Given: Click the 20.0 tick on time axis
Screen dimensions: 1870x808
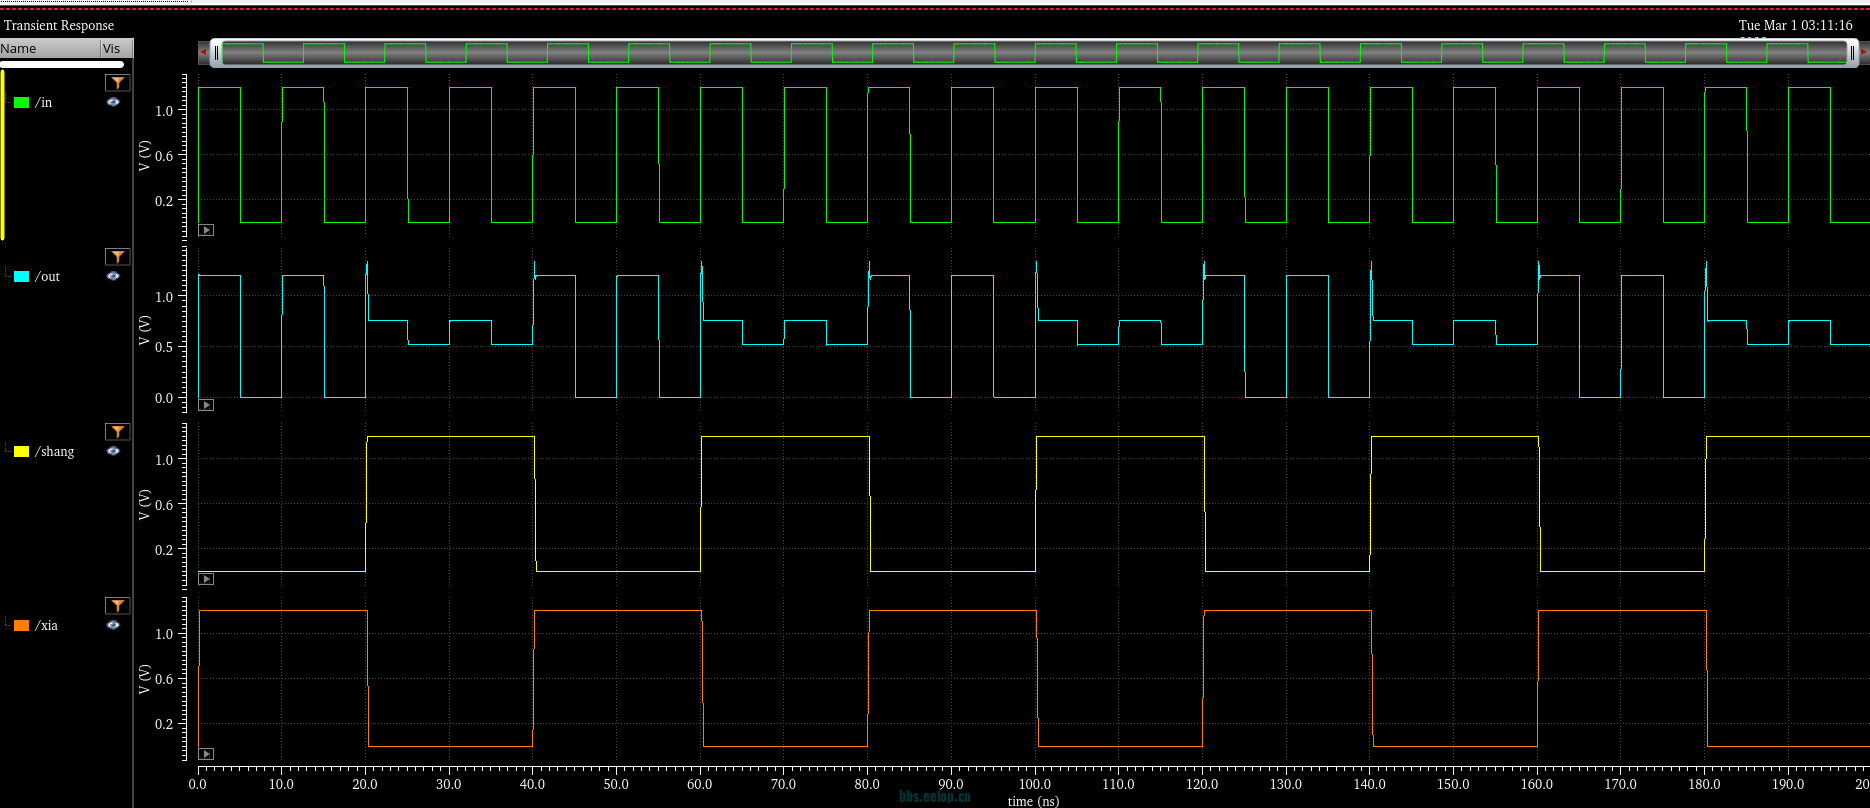Looking at the screenshot, I should click(x=365, y=784).
